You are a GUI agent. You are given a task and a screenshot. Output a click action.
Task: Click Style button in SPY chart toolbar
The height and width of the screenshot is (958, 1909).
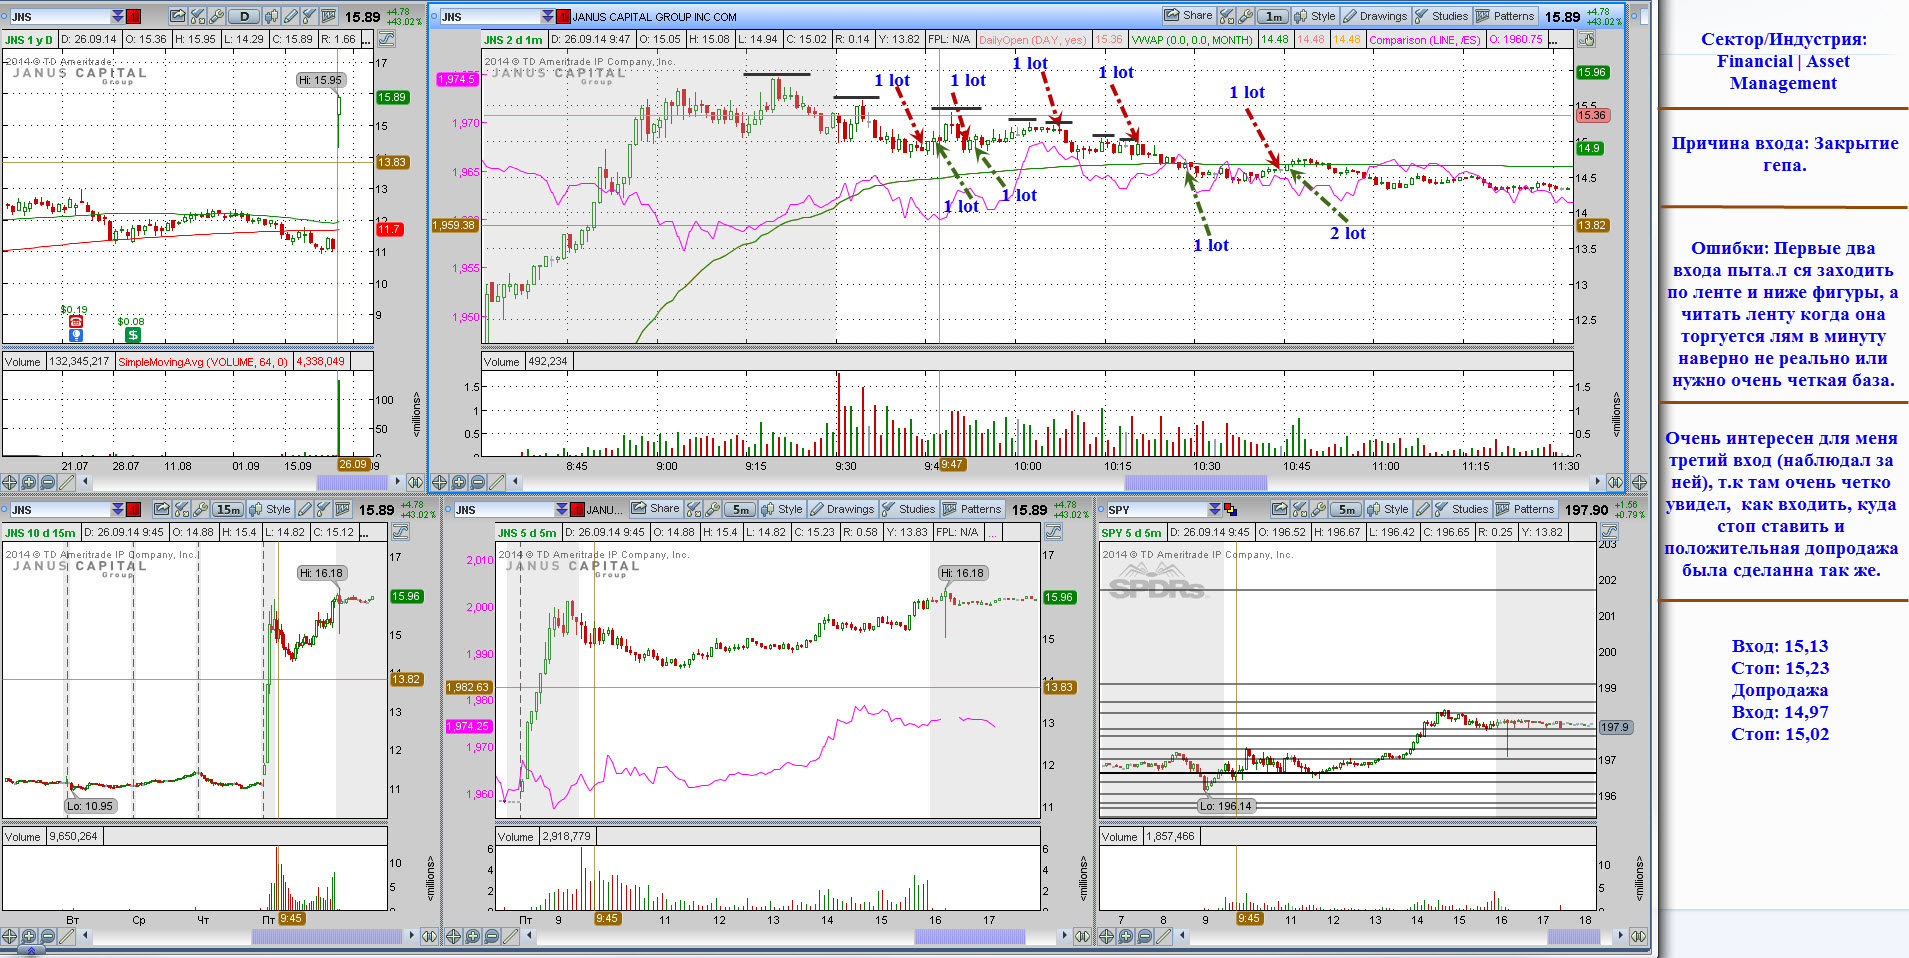tap(1388, 509)
